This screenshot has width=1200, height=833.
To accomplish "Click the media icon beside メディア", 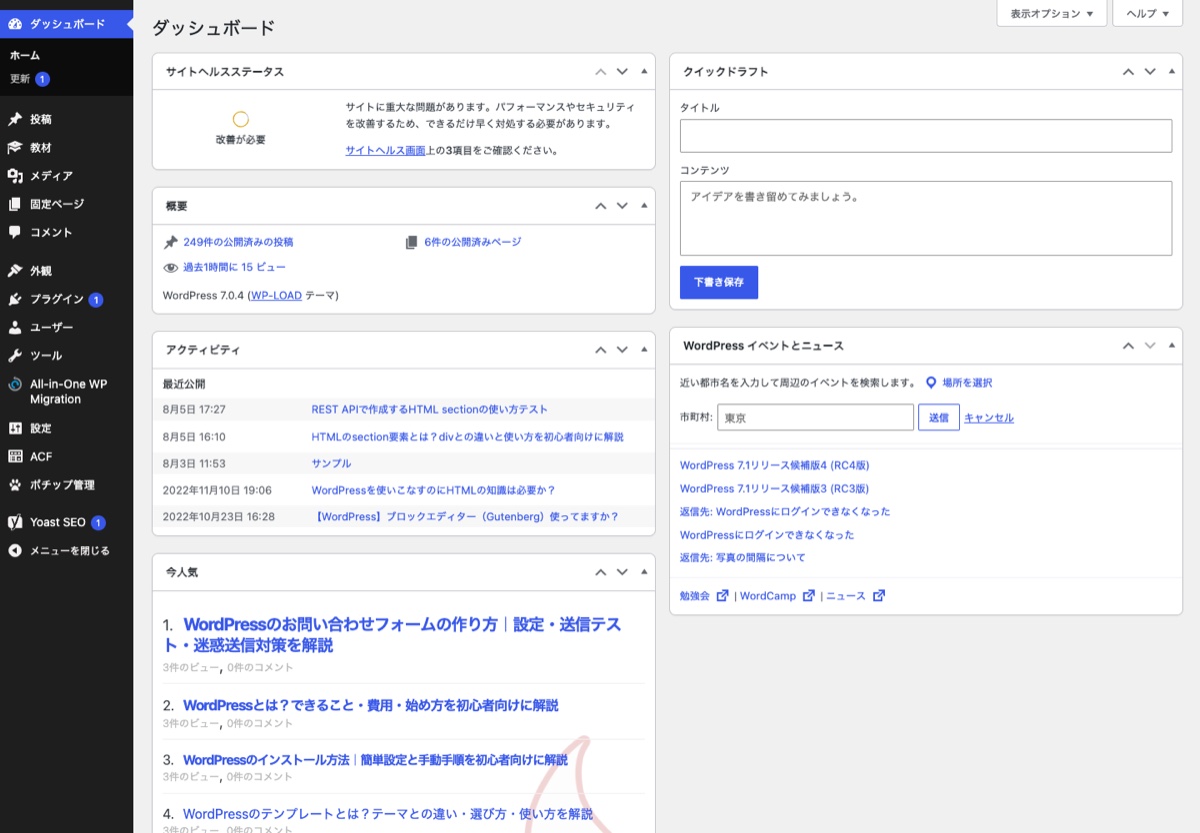I will coord(15,176).
